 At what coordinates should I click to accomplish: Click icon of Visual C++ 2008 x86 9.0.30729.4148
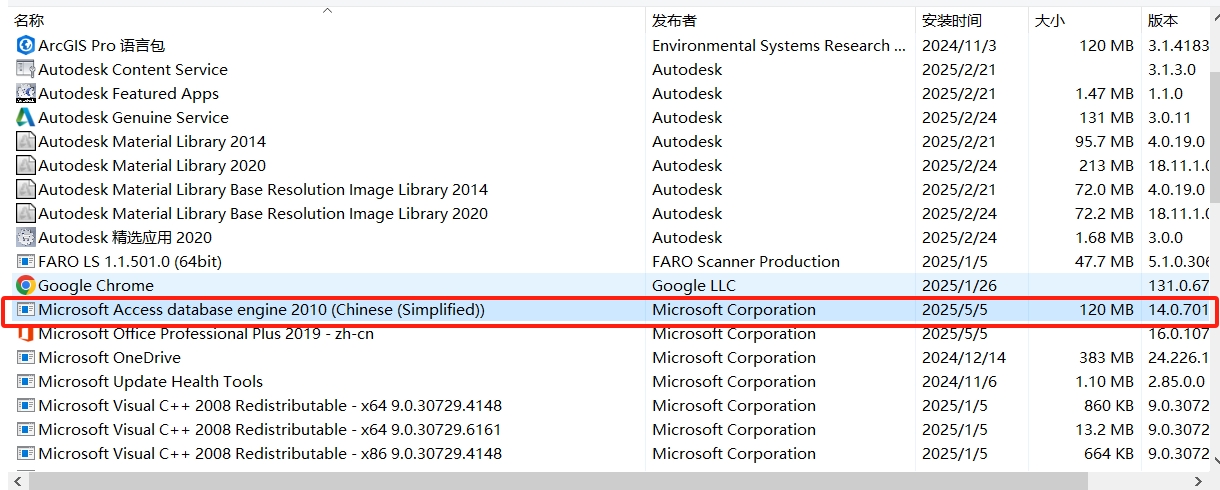[26, 453]
